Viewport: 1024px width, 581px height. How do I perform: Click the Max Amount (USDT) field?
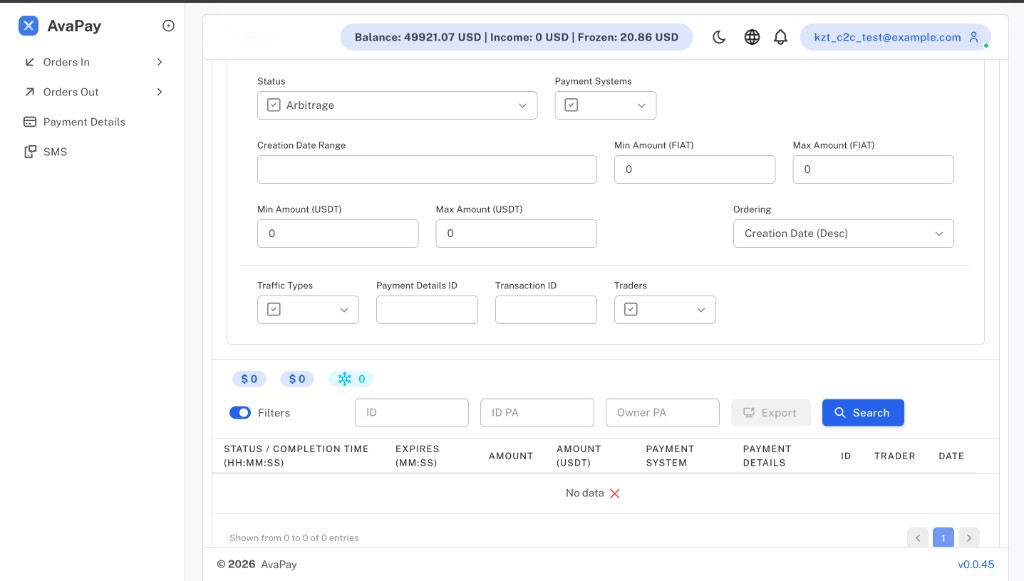516,234
